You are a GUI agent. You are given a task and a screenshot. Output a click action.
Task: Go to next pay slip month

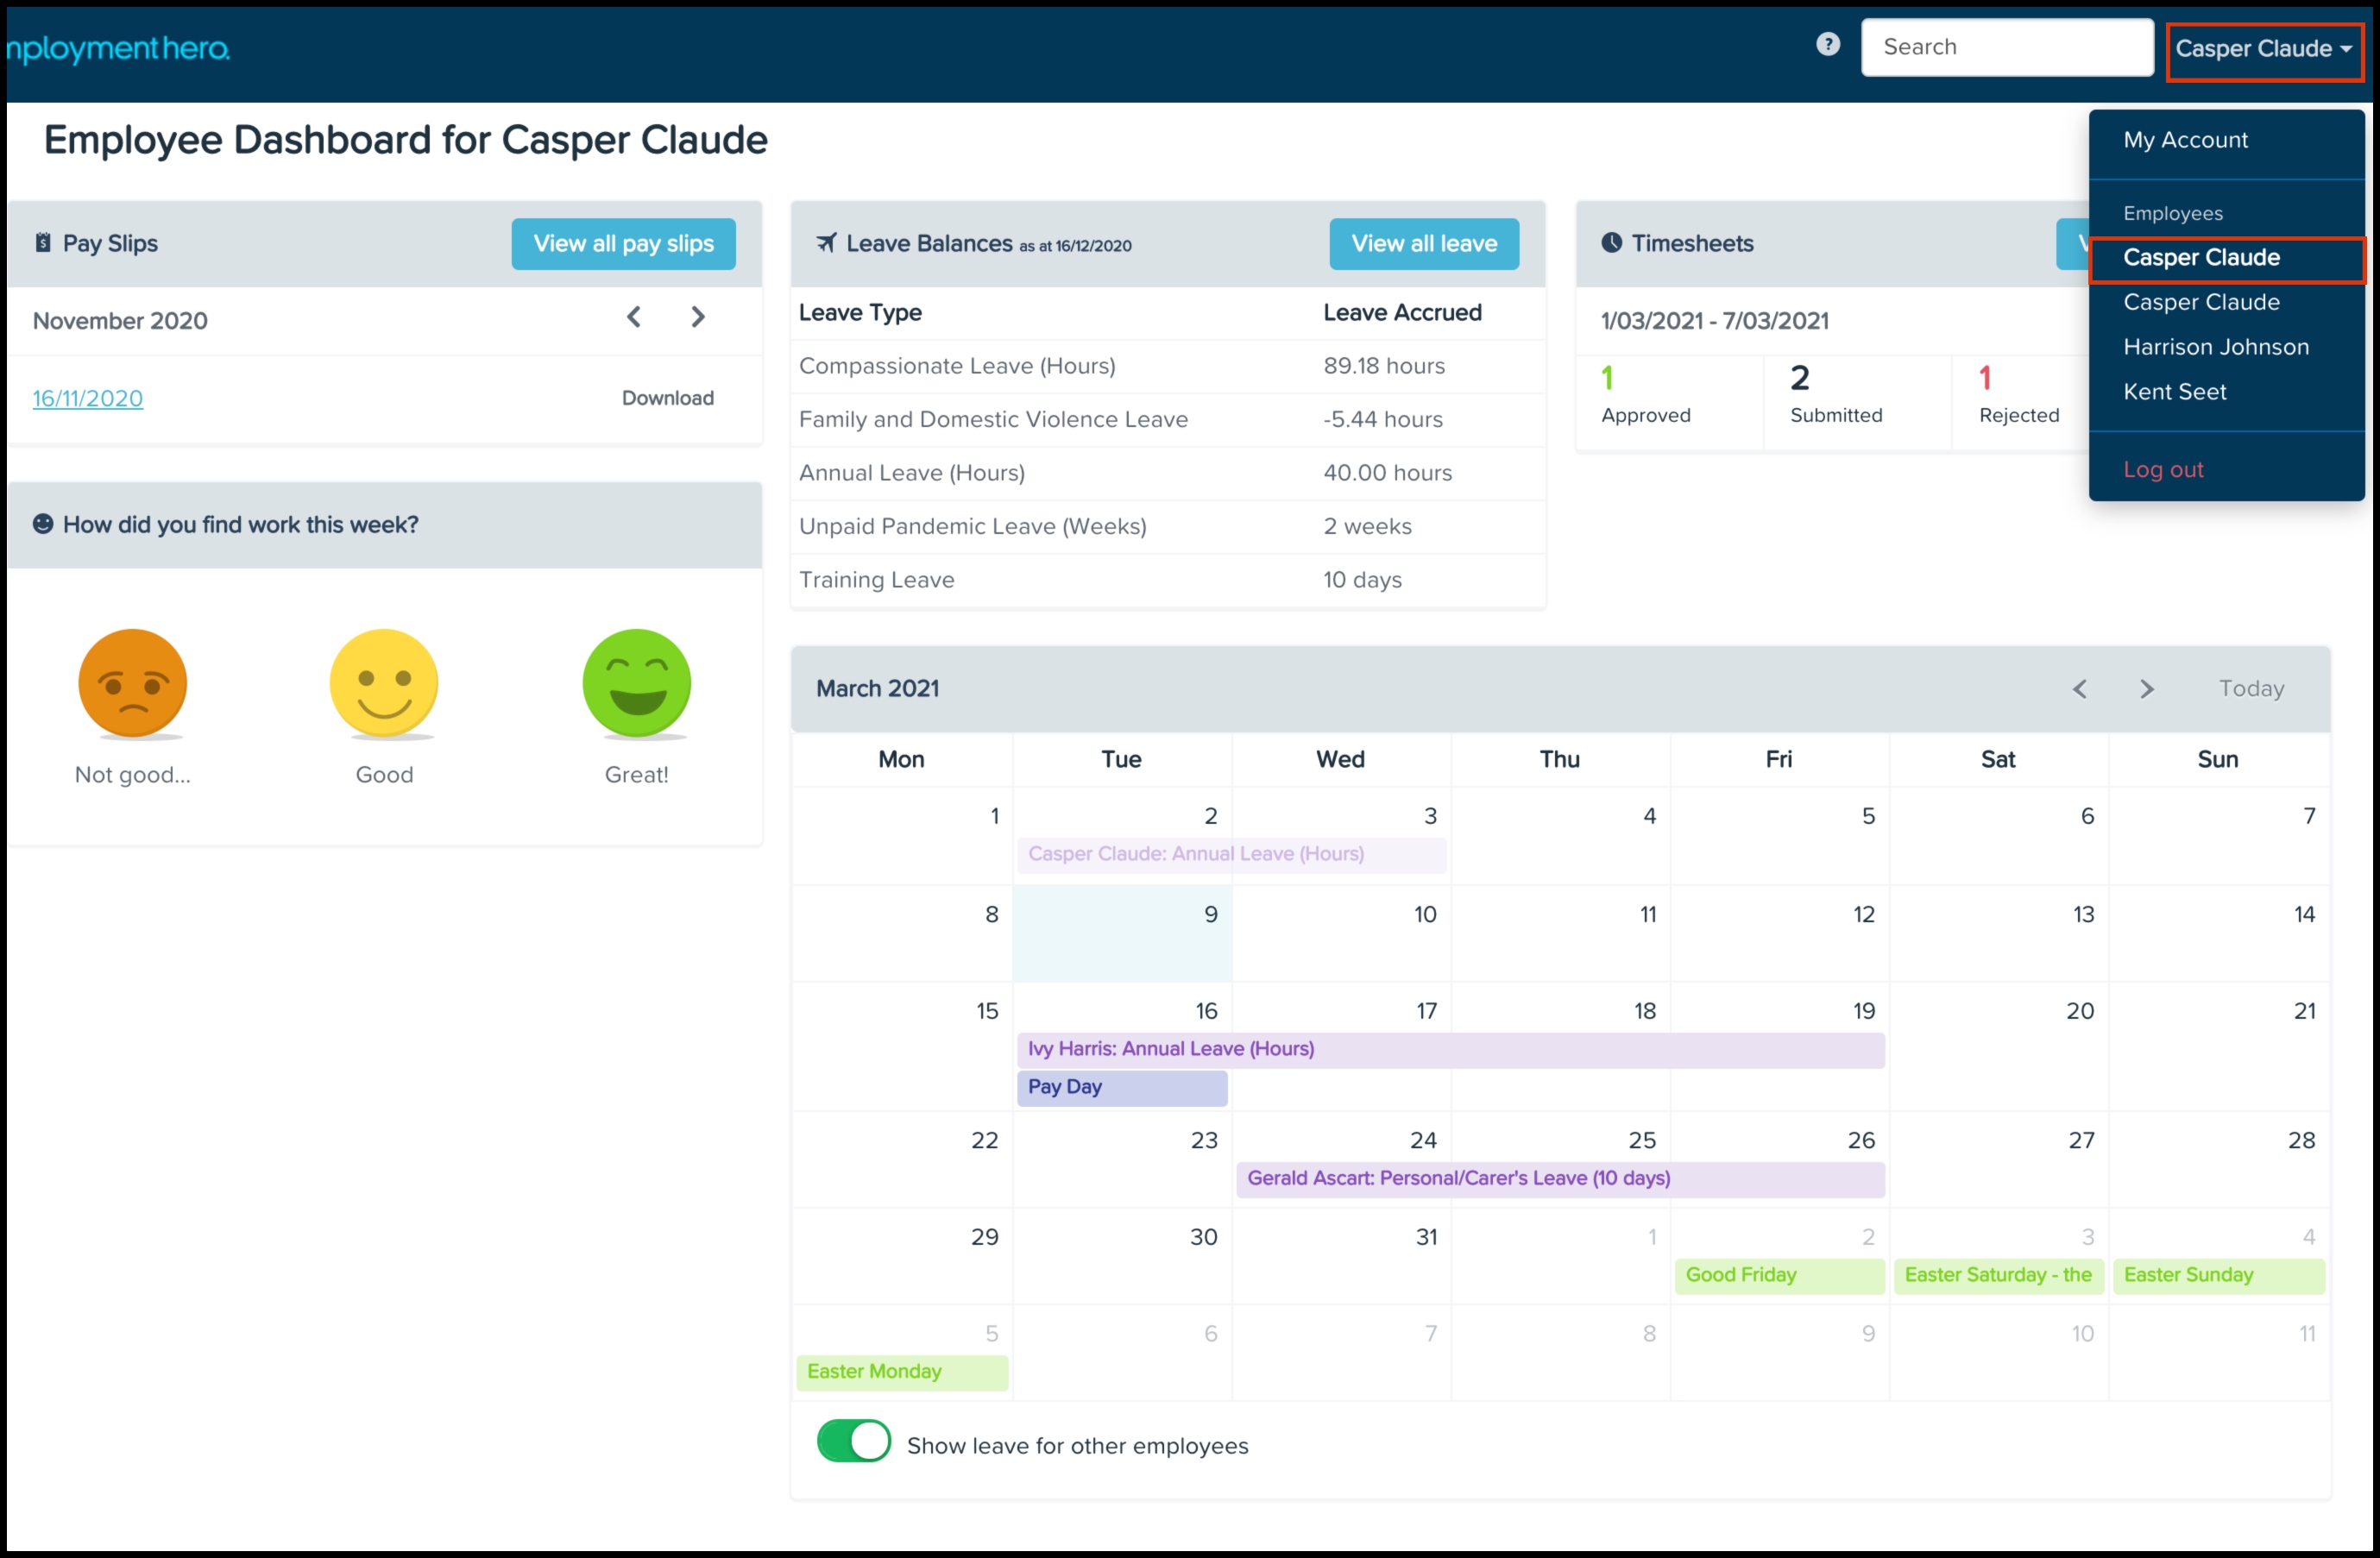coord(698,318)
